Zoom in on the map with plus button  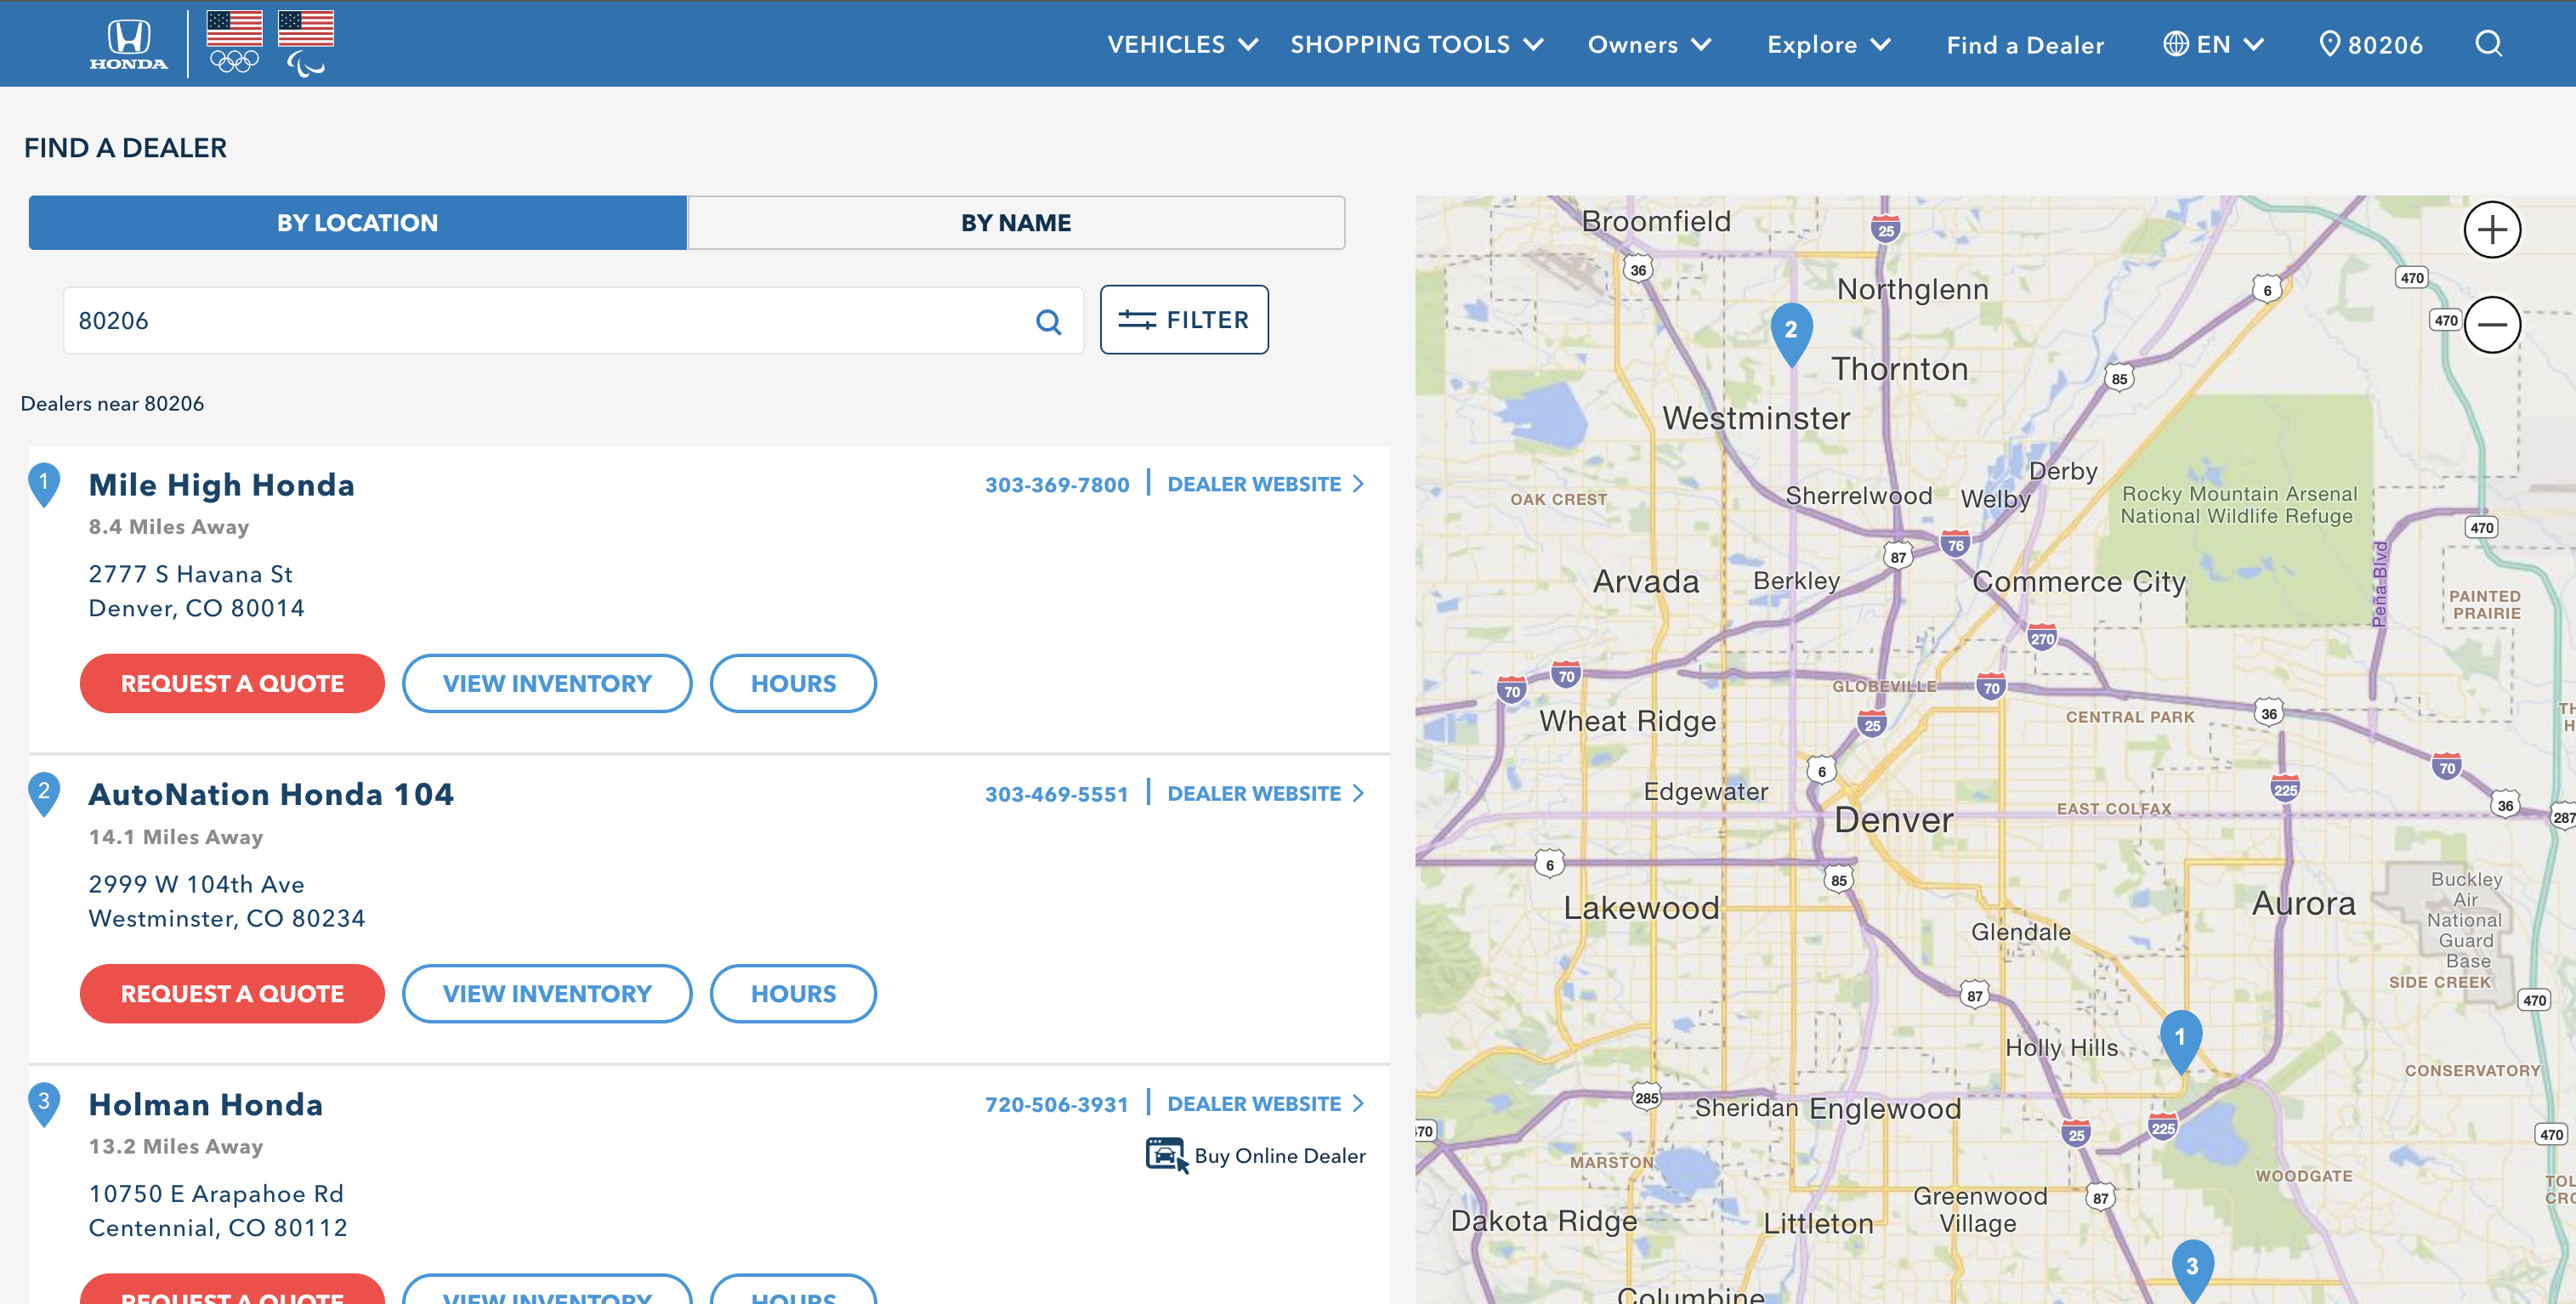tap(2491, 230)
